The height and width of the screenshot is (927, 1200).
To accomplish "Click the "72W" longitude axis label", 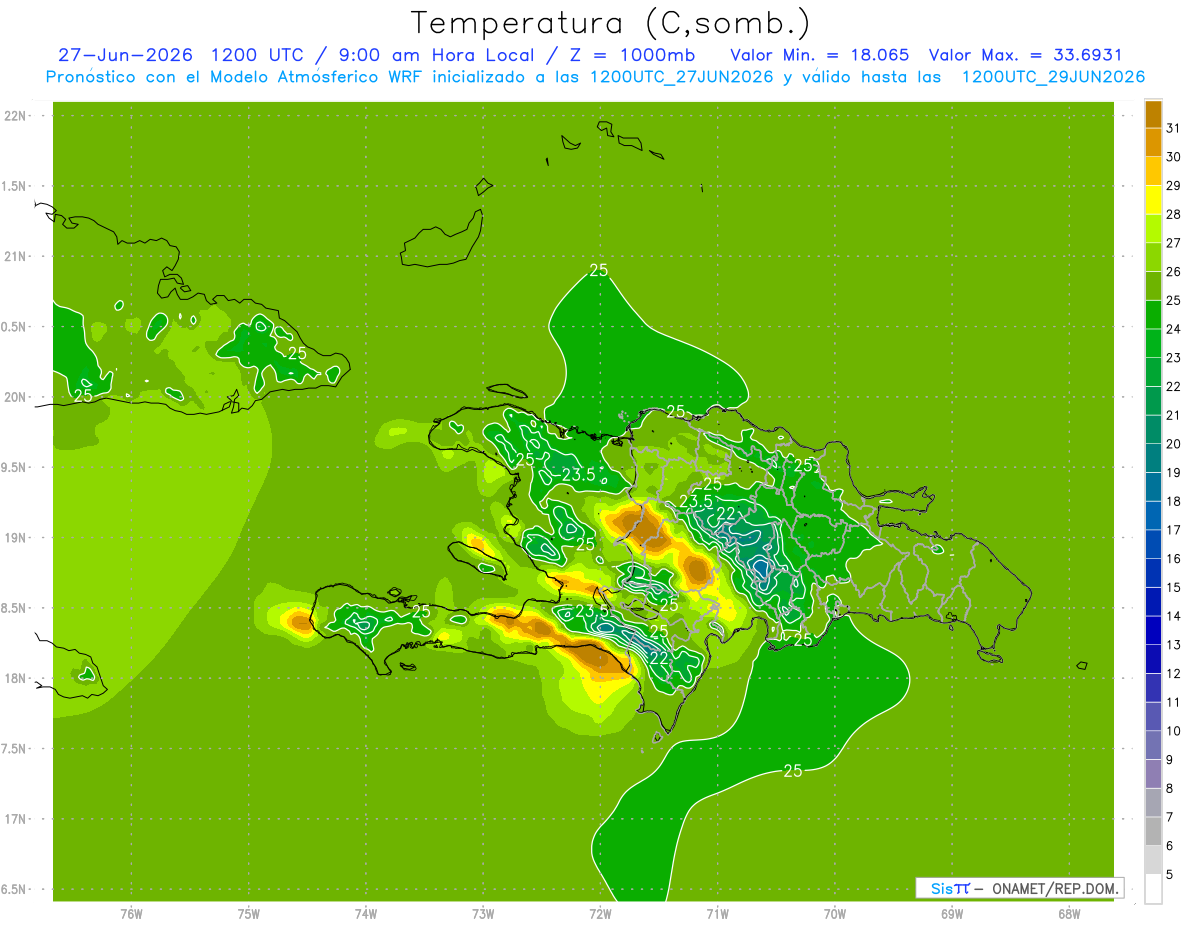I will pyautogui.click(x=600, y=915).
